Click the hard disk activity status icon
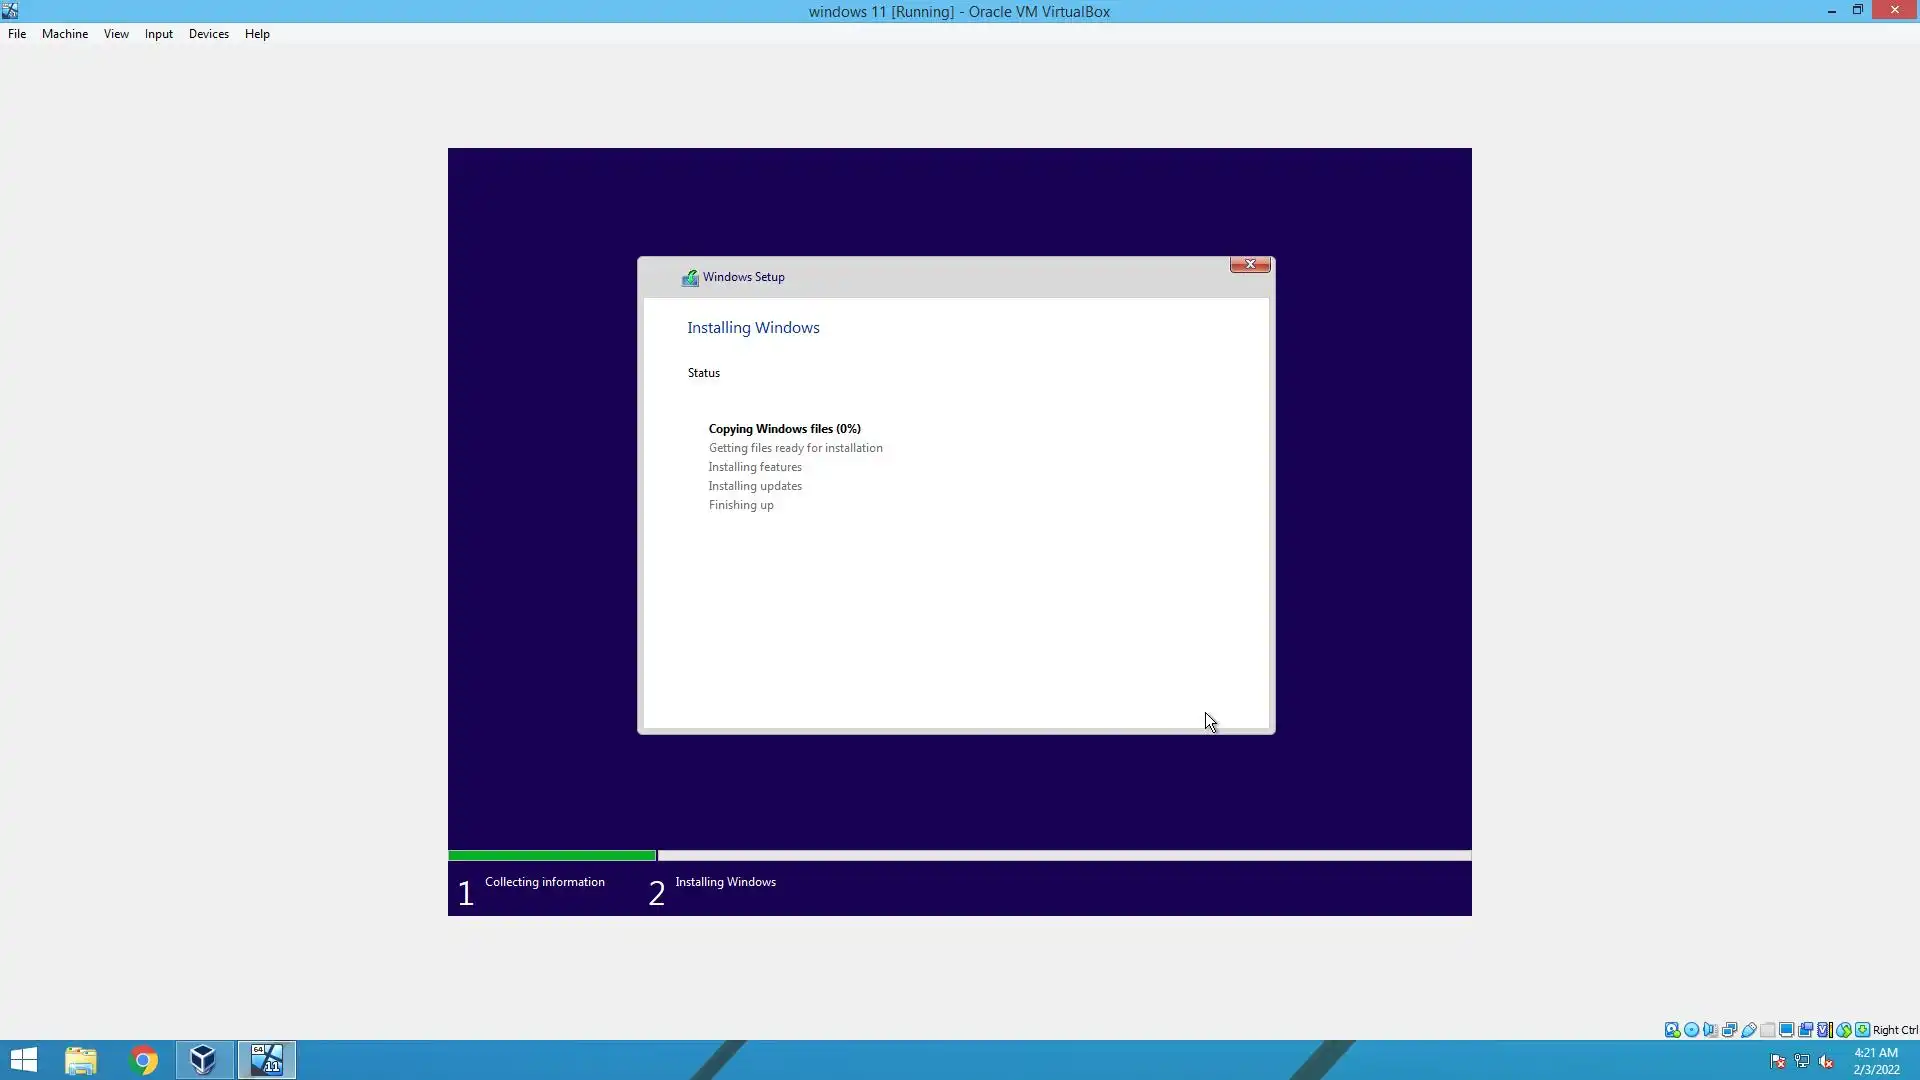The height and width of the screenshot is (1080, 1920). (x=1672, y=1030)
